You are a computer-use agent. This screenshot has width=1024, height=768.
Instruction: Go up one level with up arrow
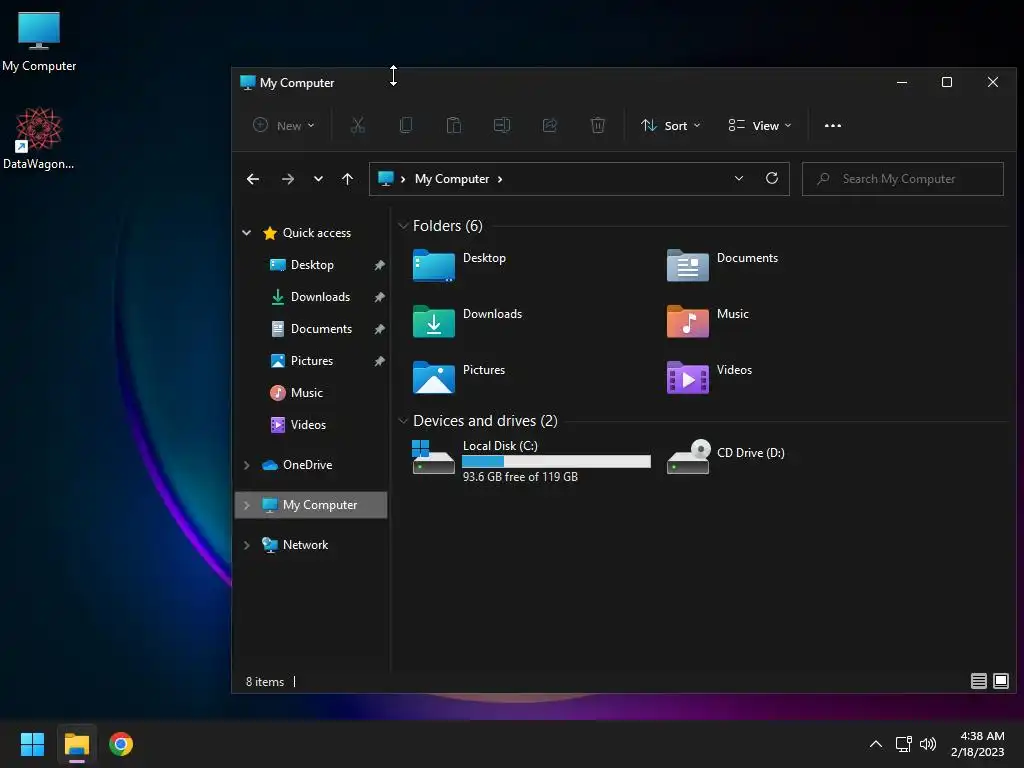point(347,179)
